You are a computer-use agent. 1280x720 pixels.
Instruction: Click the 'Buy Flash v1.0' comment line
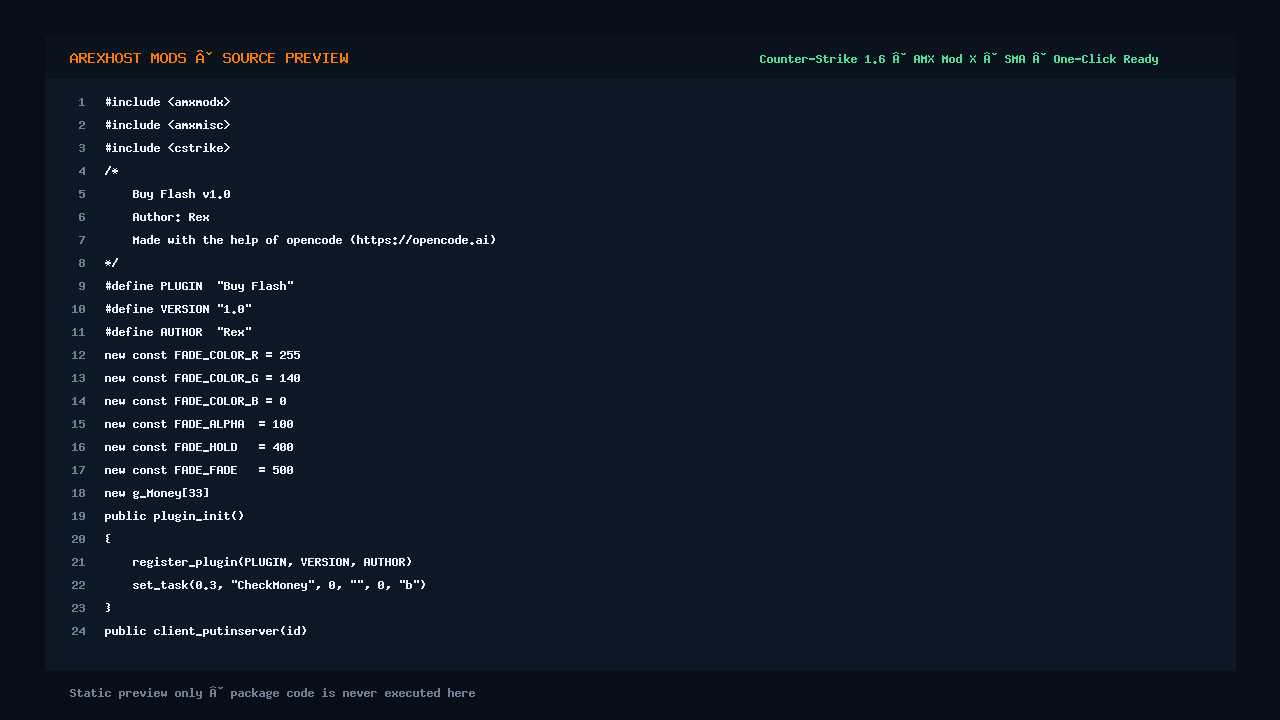pyautogui.click(x=181, y=194)
